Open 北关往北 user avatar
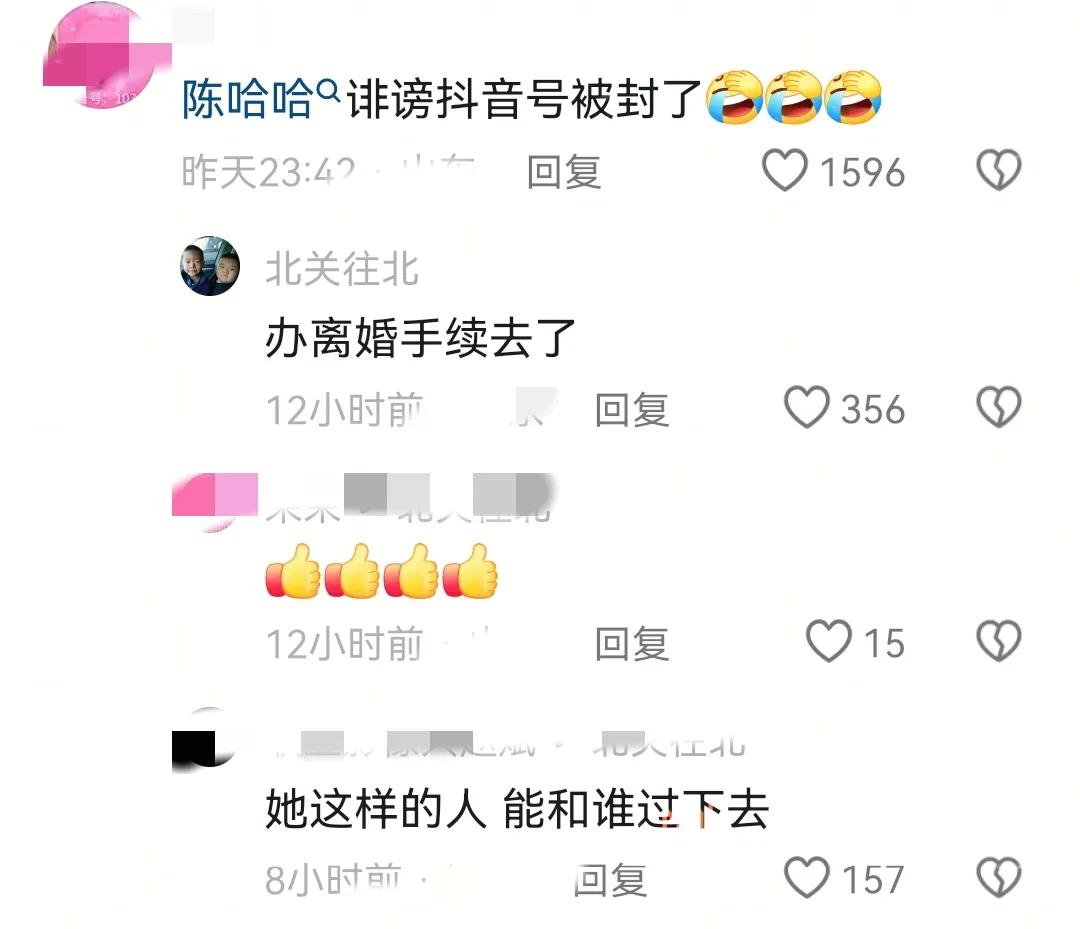The height and width of the screenshot is (929, 1080). click(x=210, y=266)
